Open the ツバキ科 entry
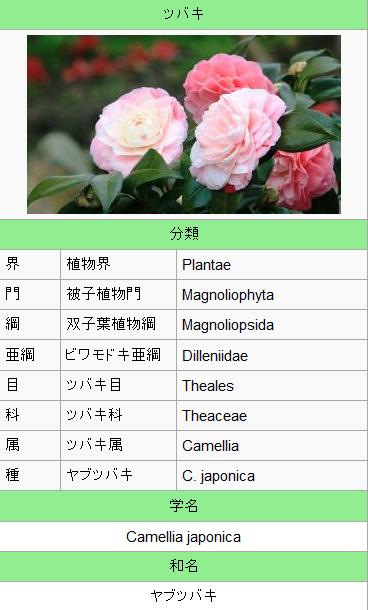368x610 pixels. coord(94,415)
